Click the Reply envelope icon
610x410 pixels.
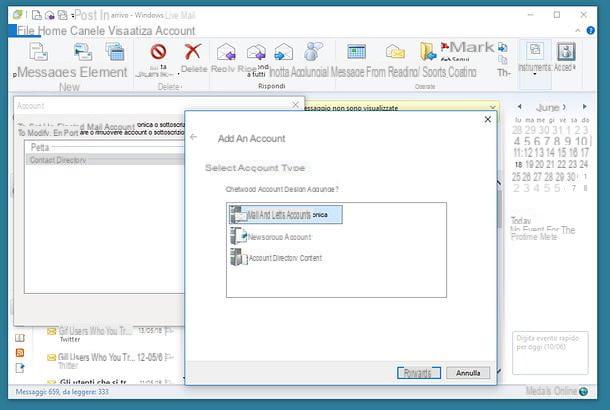[x=226, y=52]
